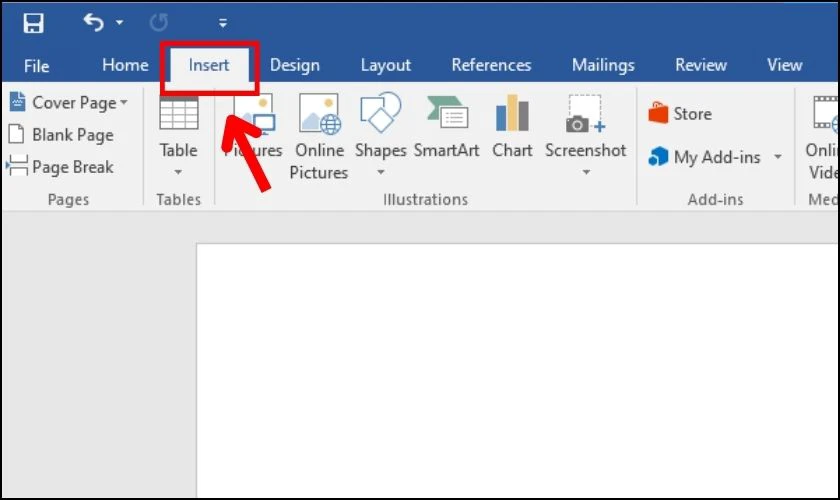Select the Insert ribbon tab

(209, 65)
